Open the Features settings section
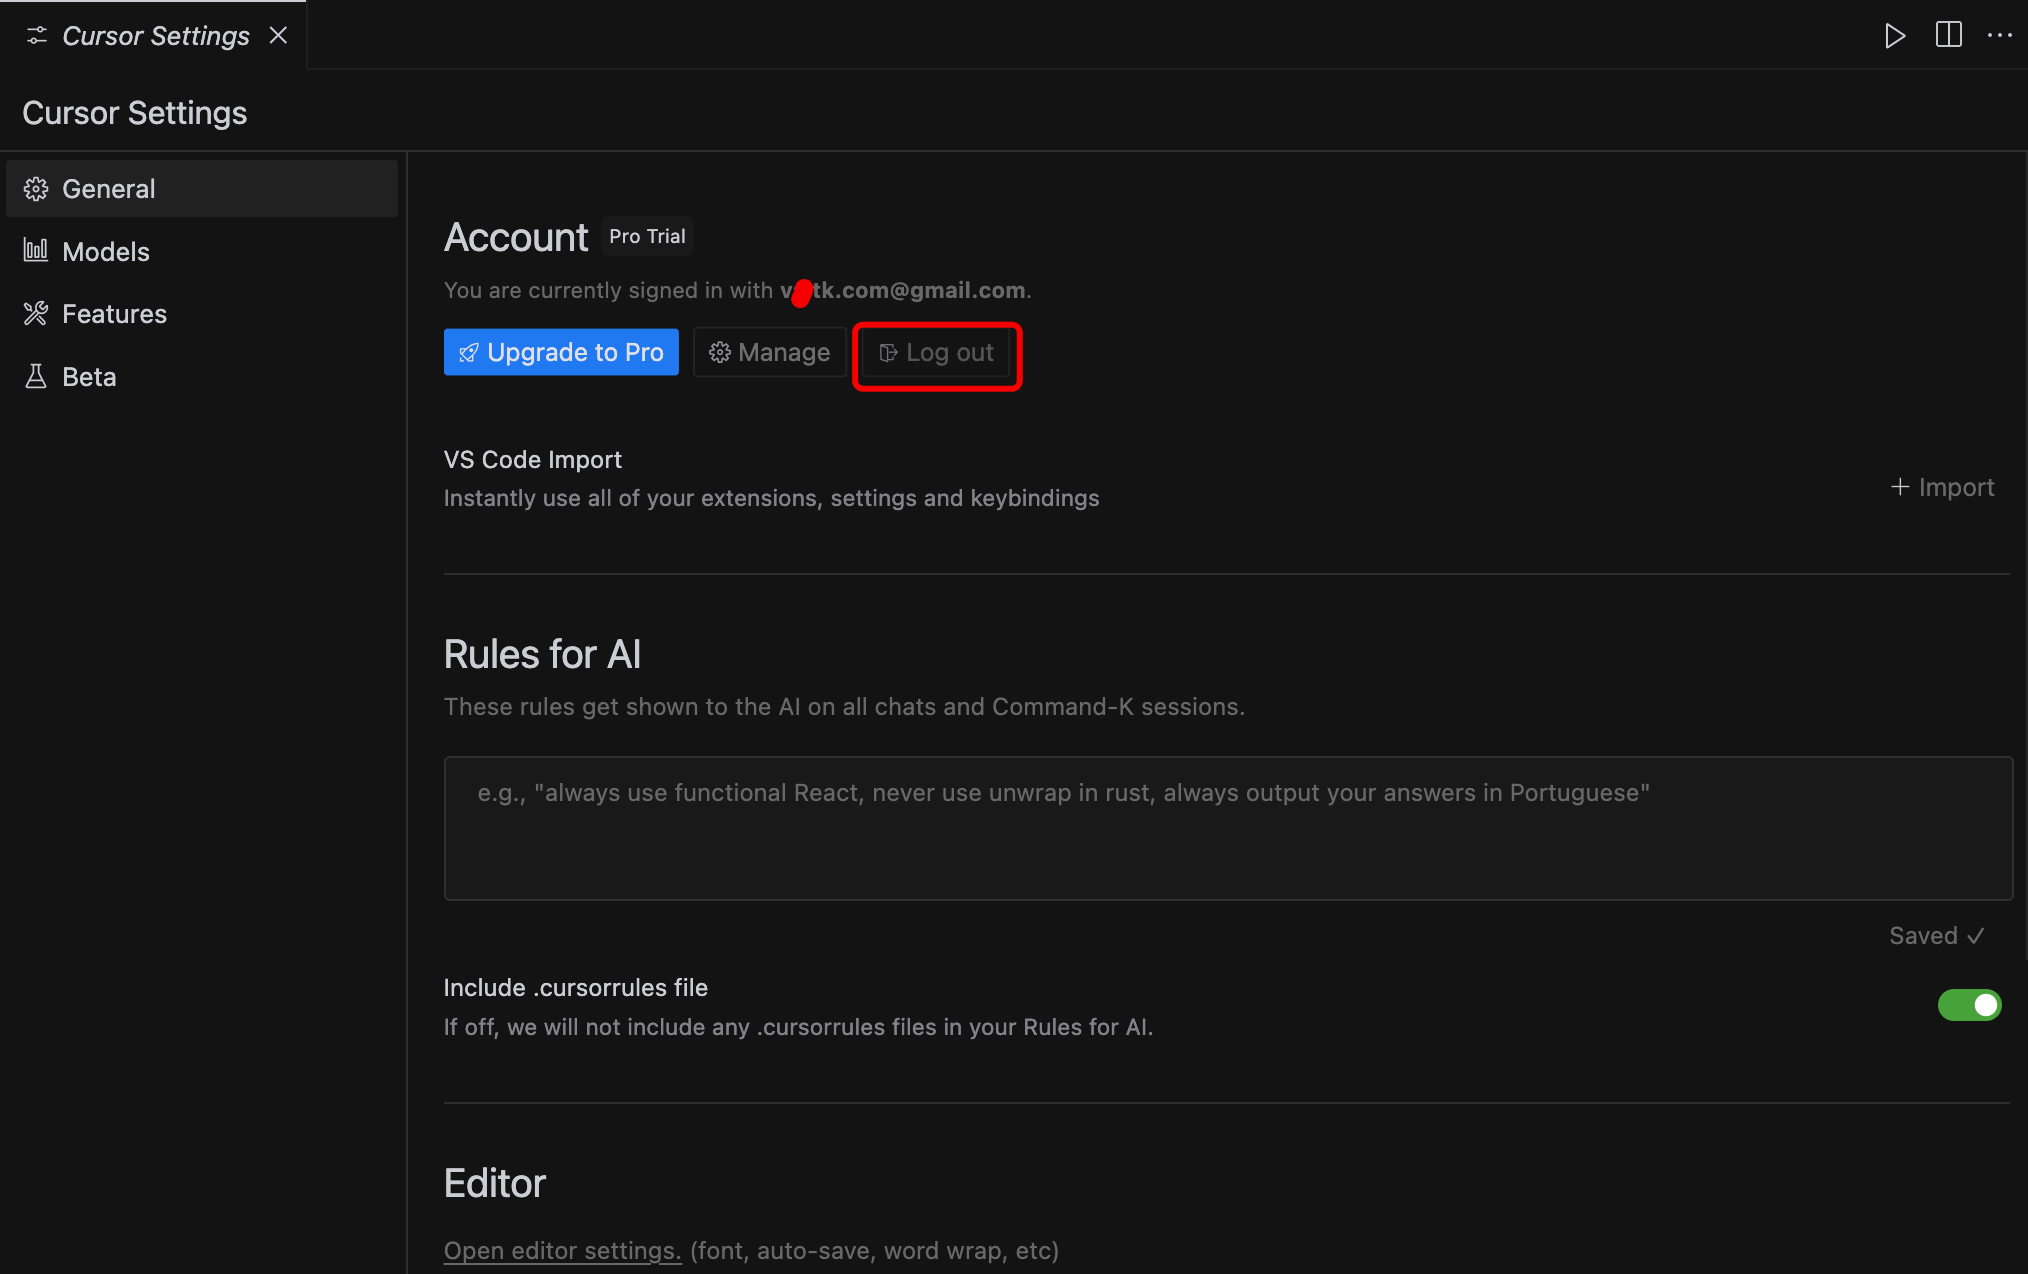This screenshot has width=2028, height=1274. (202, 314)
